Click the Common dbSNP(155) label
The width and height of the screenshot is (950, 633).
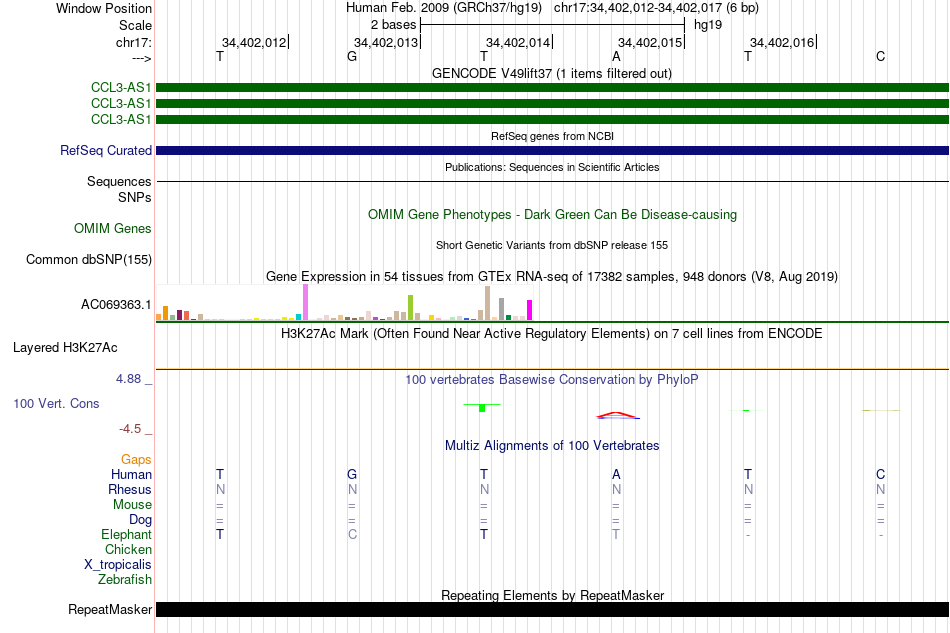[89, 259]
